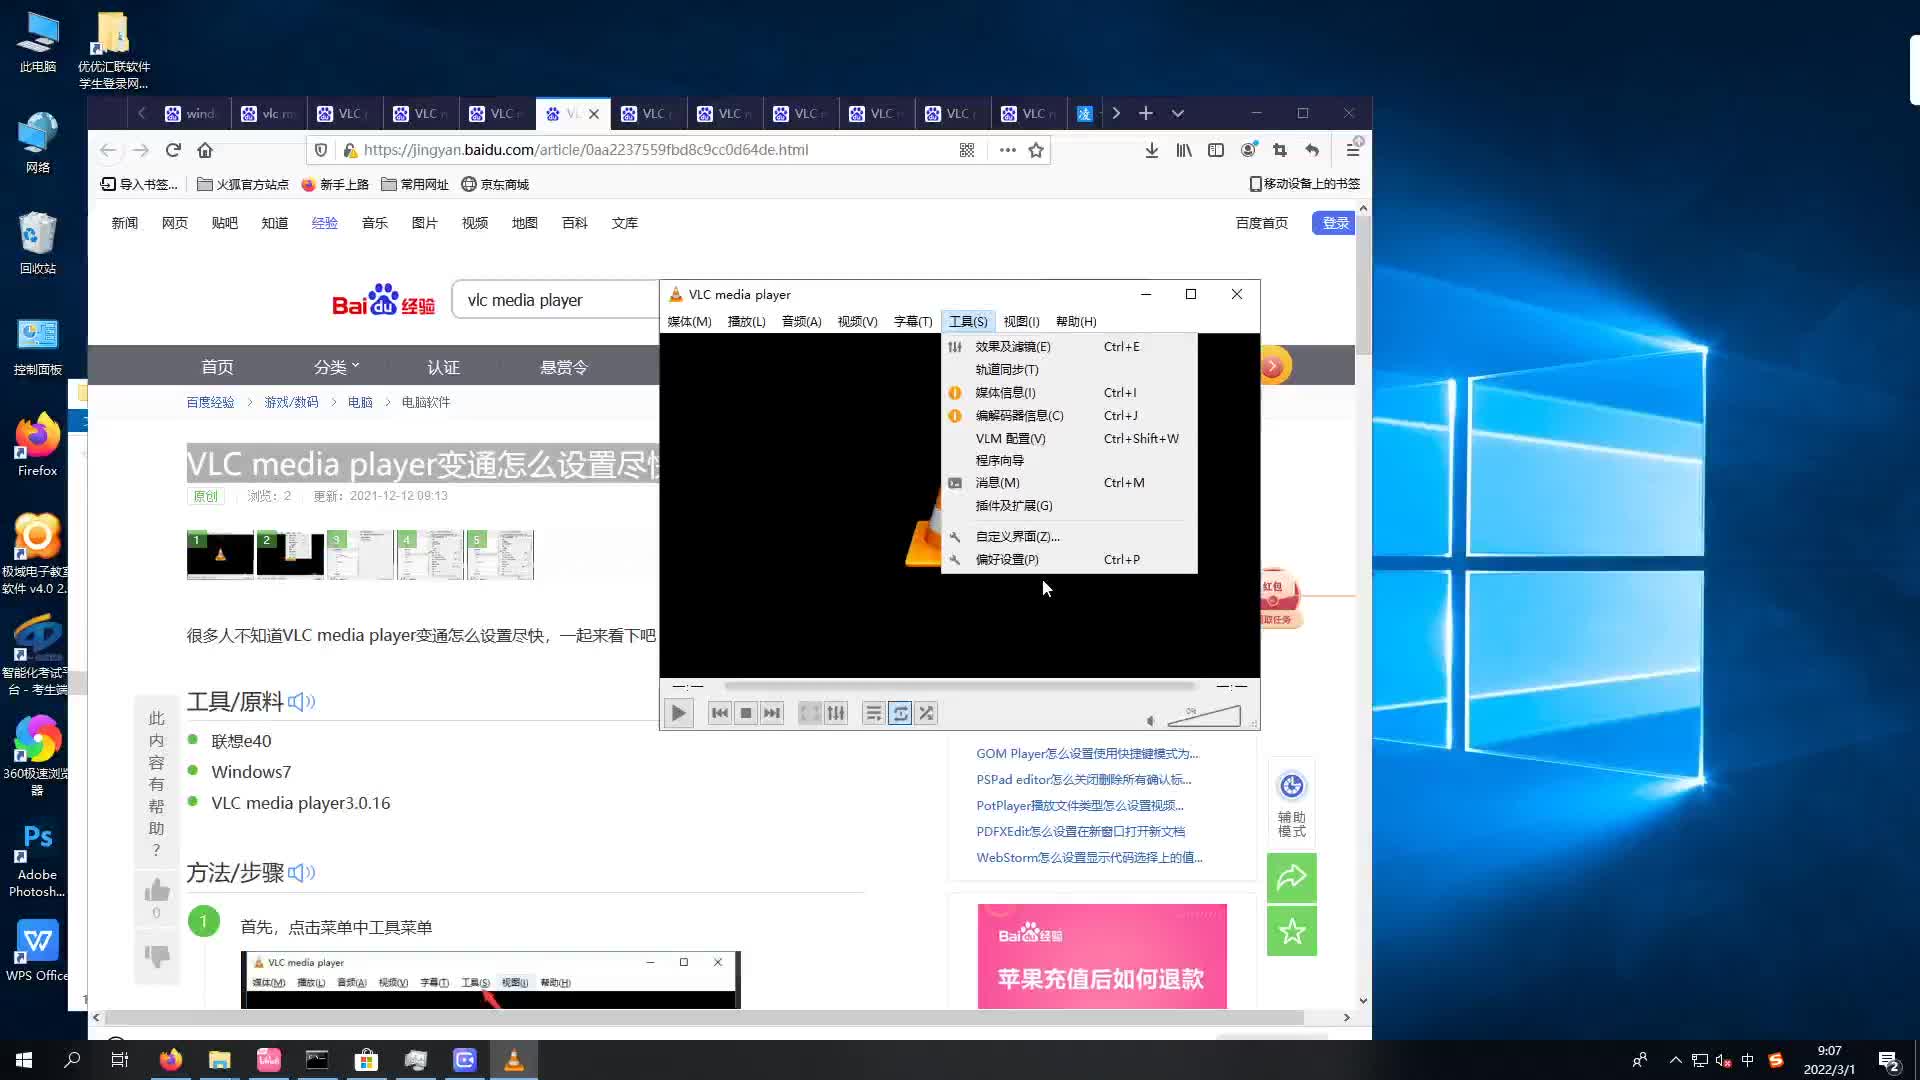Open step 2 article thumbnail
This screenshot has width=1920, height=1080.
coord(290,555)
